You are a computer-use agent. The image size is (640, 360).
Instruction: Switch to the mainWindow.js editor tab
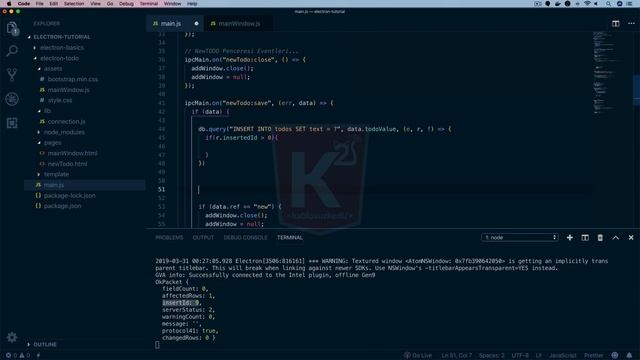point(238,24)
